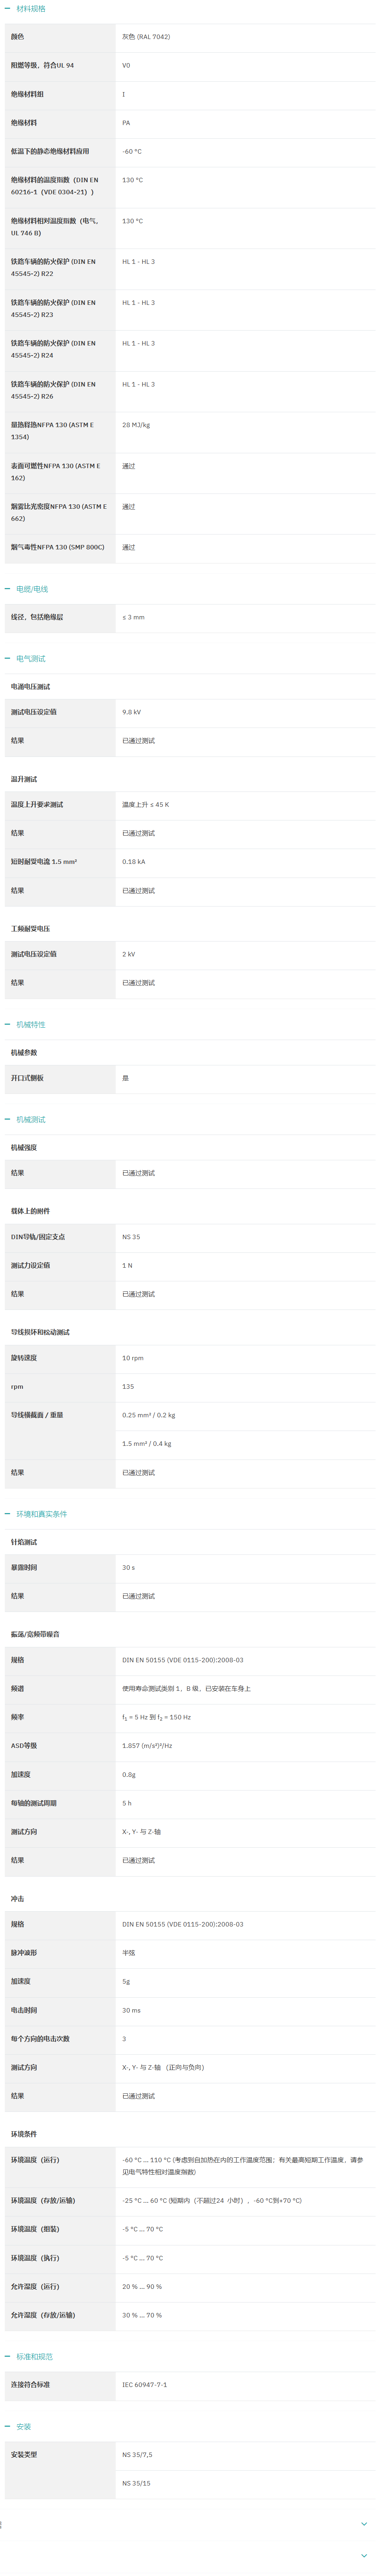Click the 针焰测试 subheading
378x2576 pixels.
24,1542
